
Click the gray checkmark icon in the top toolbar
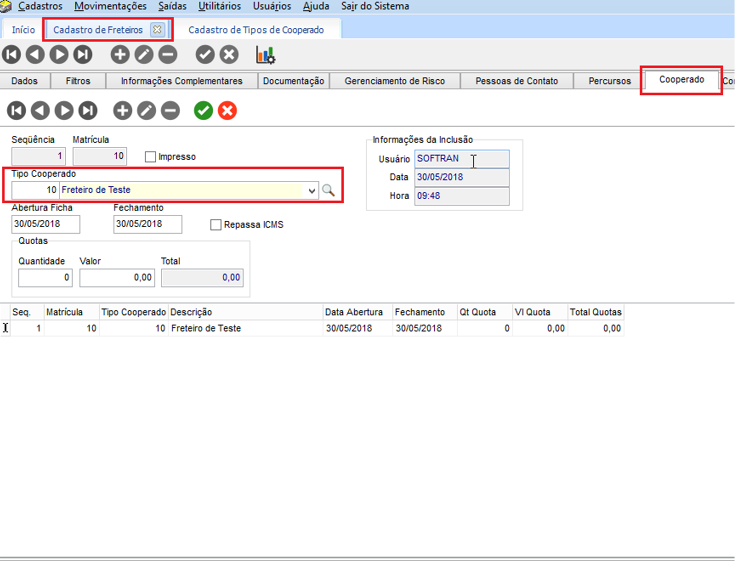tap(205, 55)
